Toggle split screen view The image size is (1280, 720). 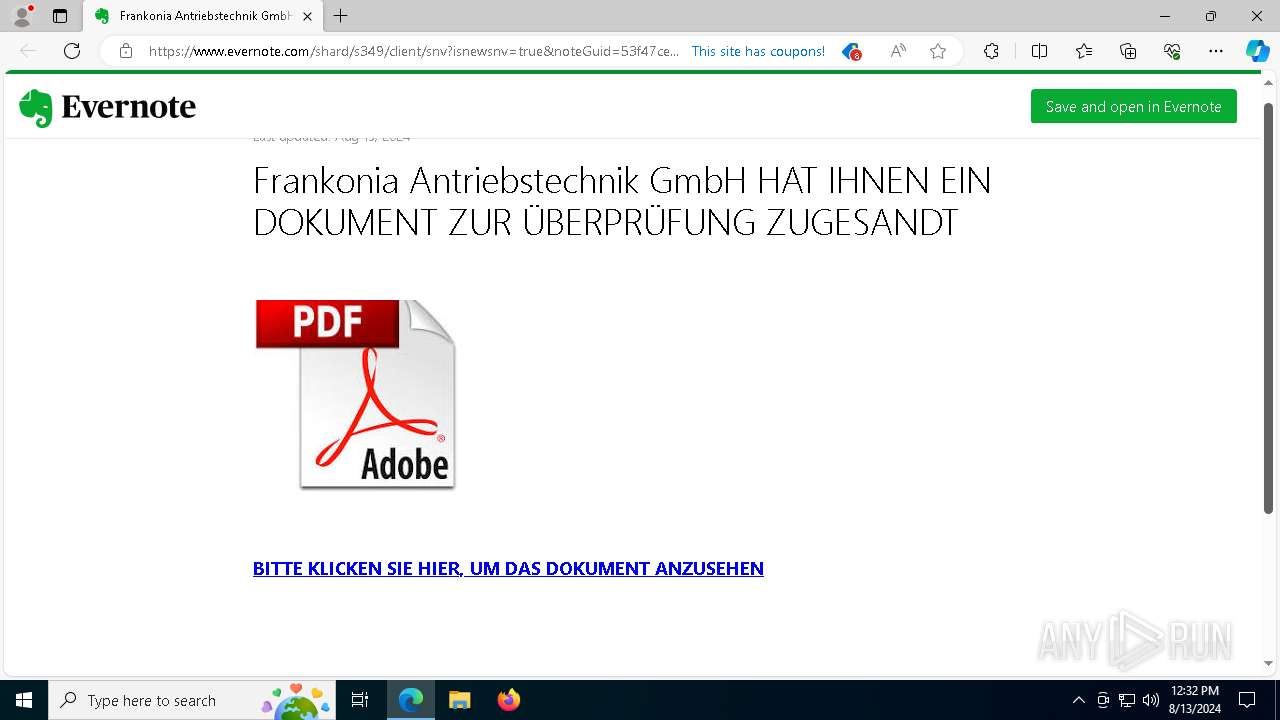click(1039, 51)
